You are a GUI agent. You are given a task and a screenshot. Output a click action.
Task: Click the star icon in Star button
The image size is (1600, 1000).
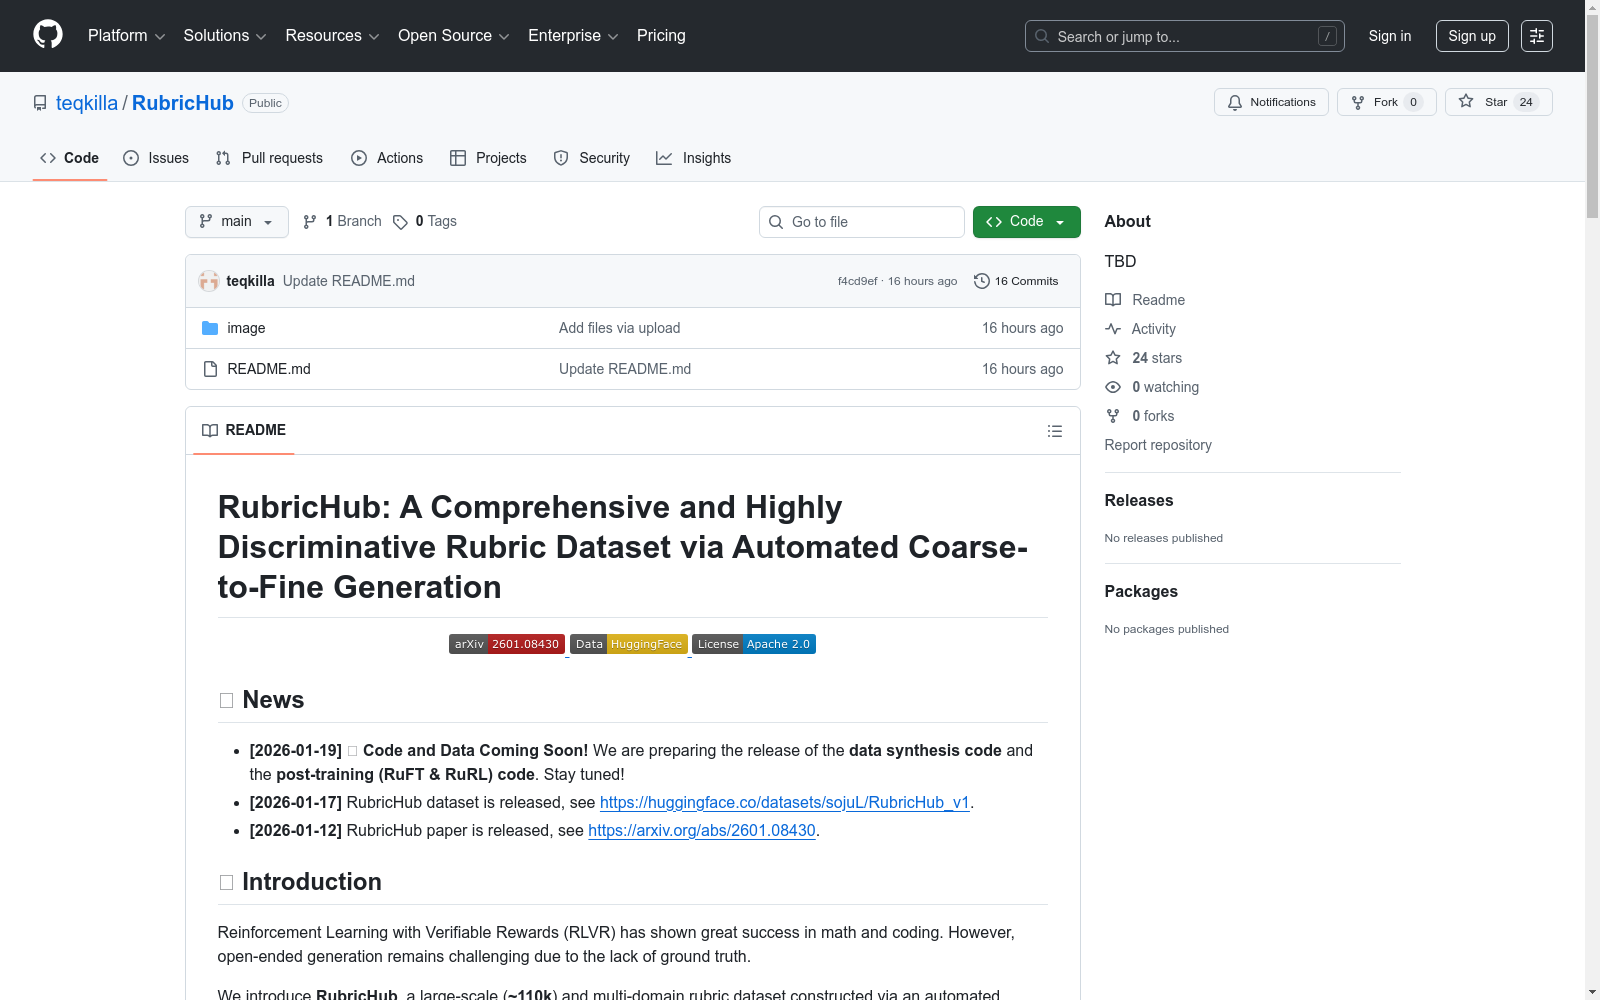1466,102
